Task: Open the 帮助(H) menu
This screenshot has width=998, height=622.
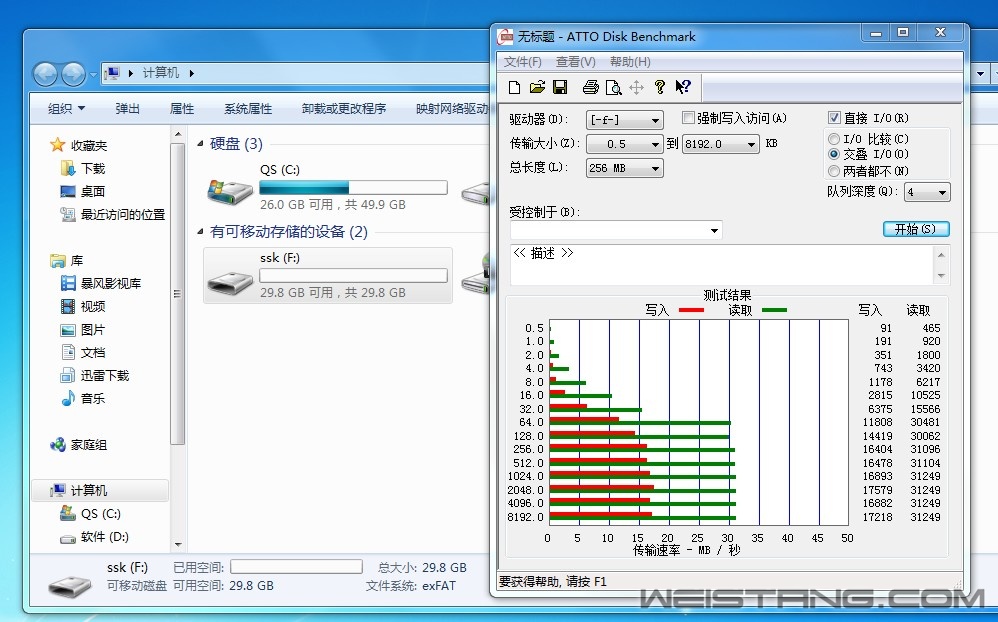Action: 629,62
